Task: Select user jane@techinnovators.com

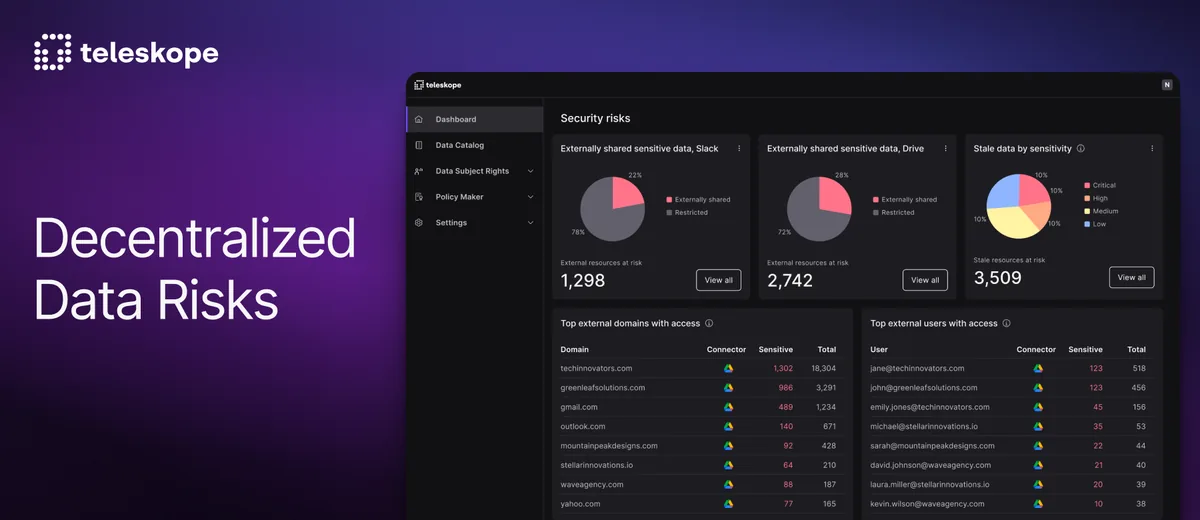Action: [x=917, y=368]
